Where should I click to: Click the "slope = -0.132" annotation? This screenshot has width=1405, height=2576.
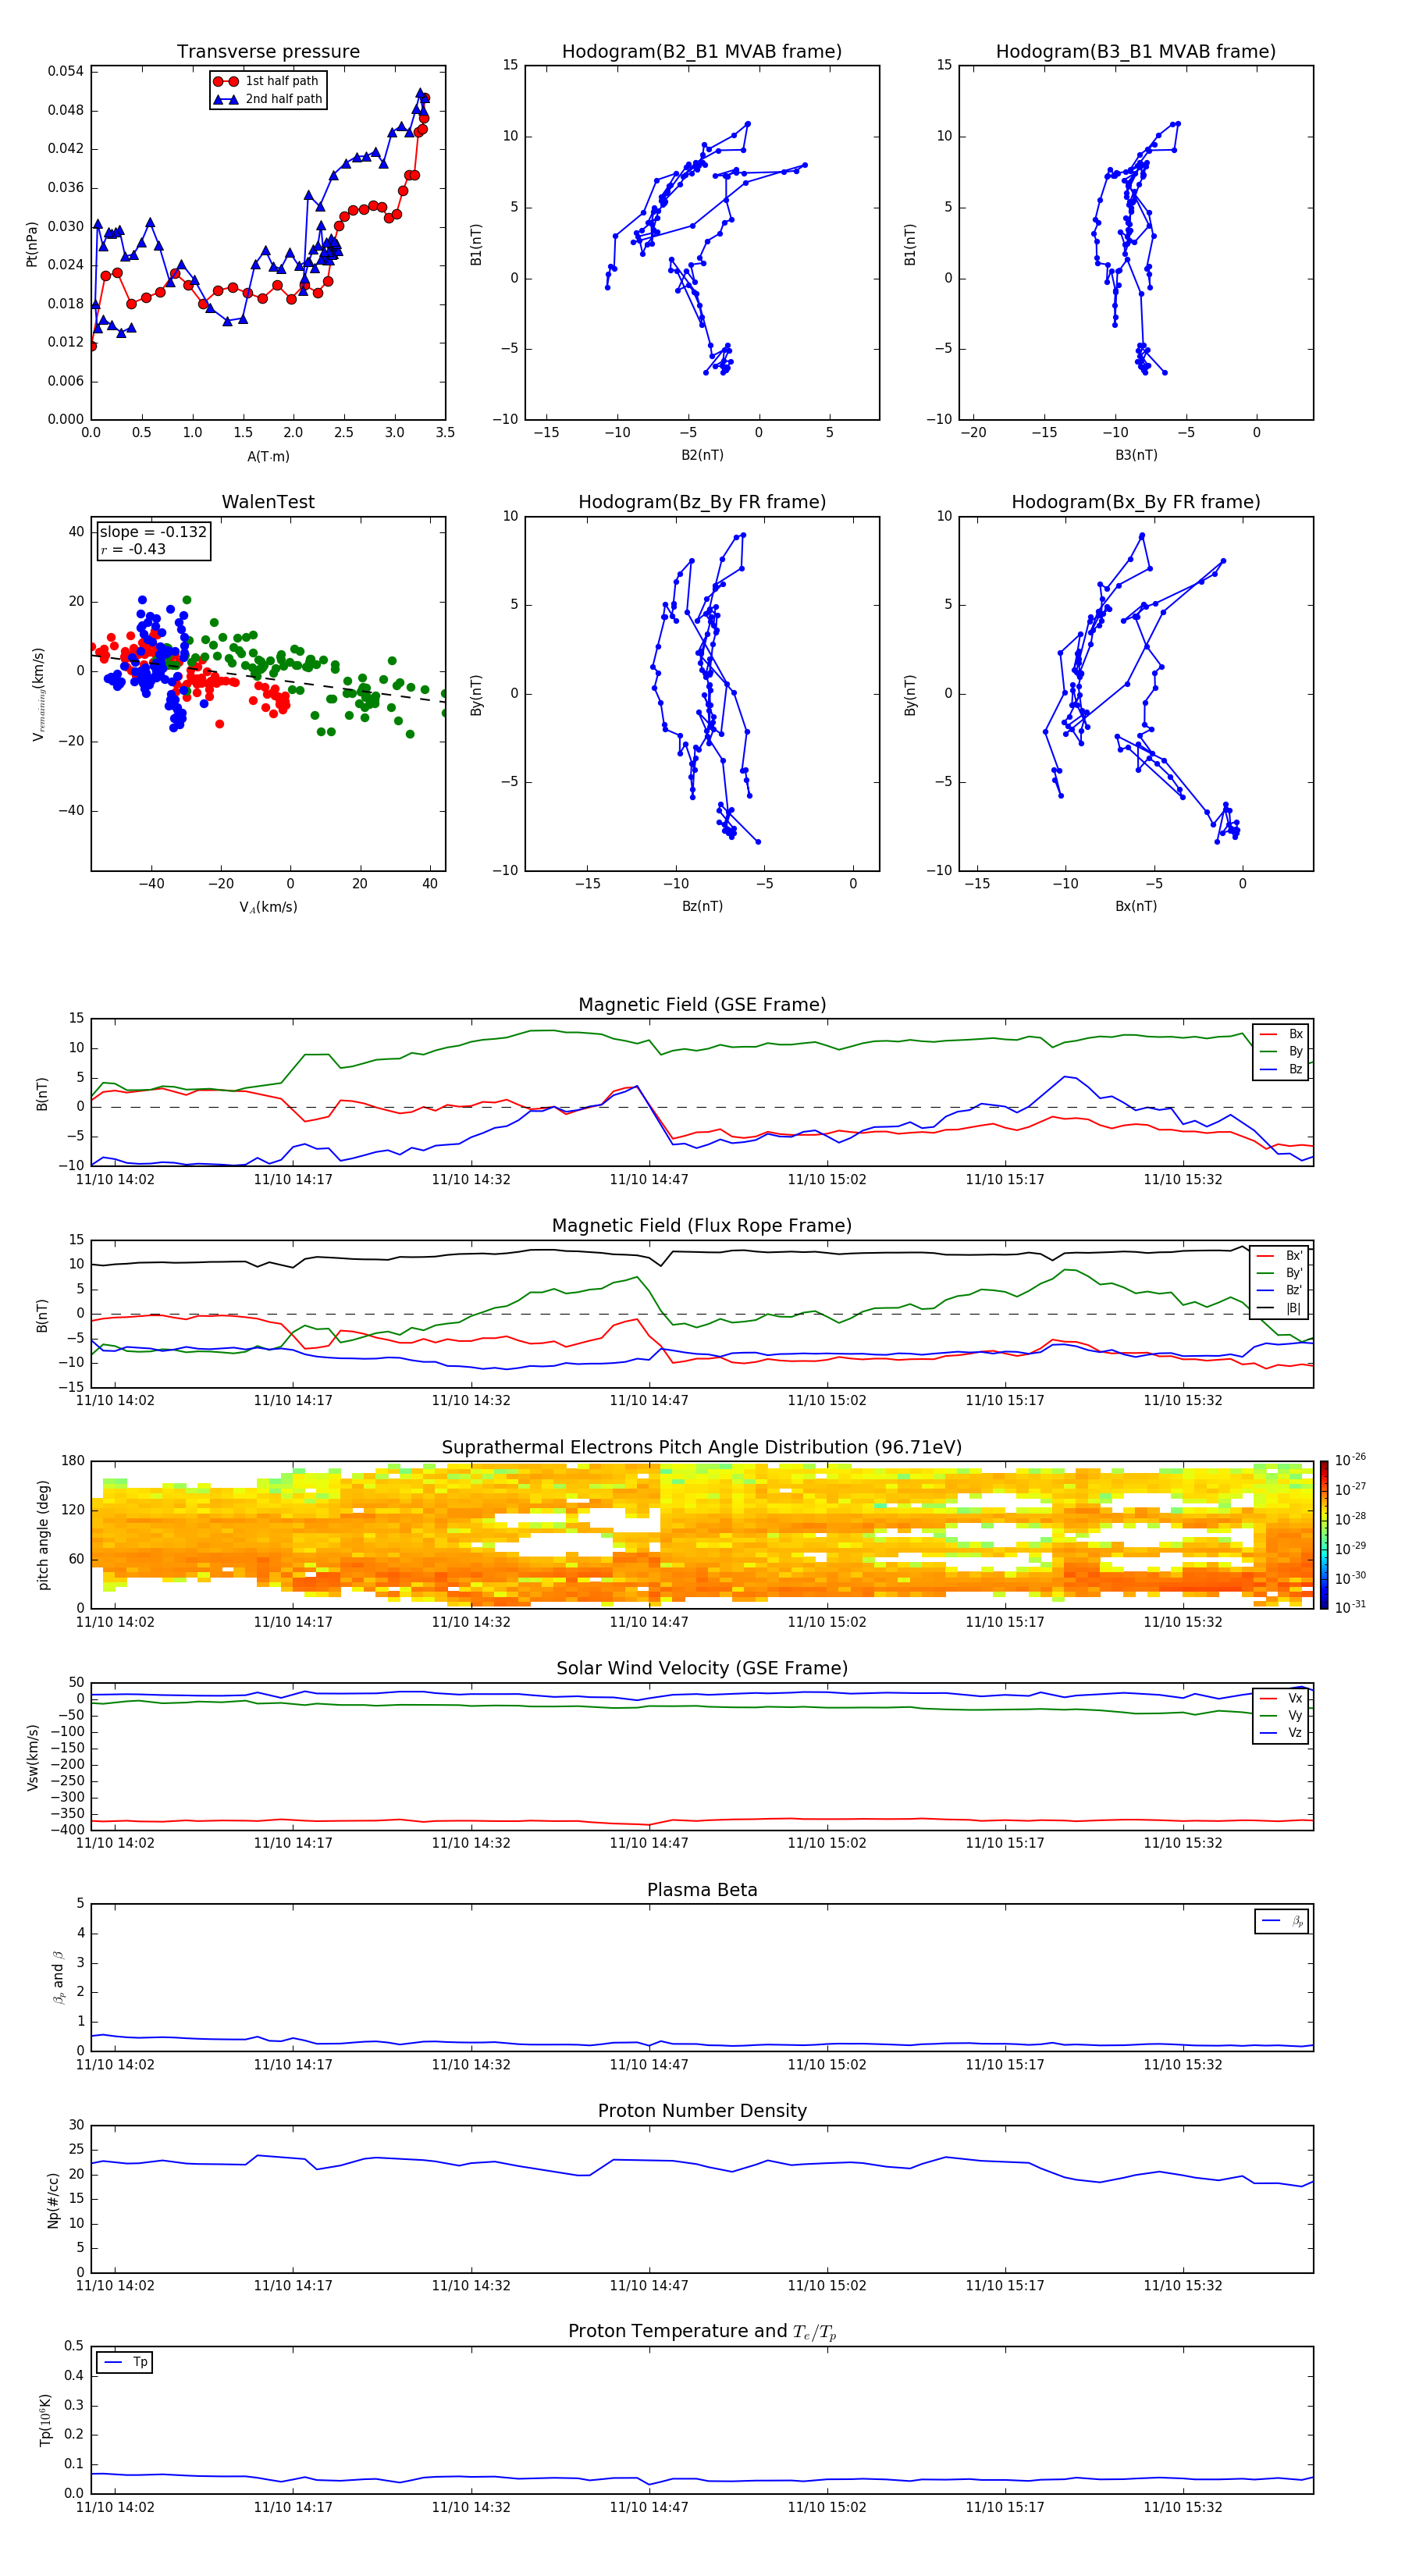click(153, 532)
